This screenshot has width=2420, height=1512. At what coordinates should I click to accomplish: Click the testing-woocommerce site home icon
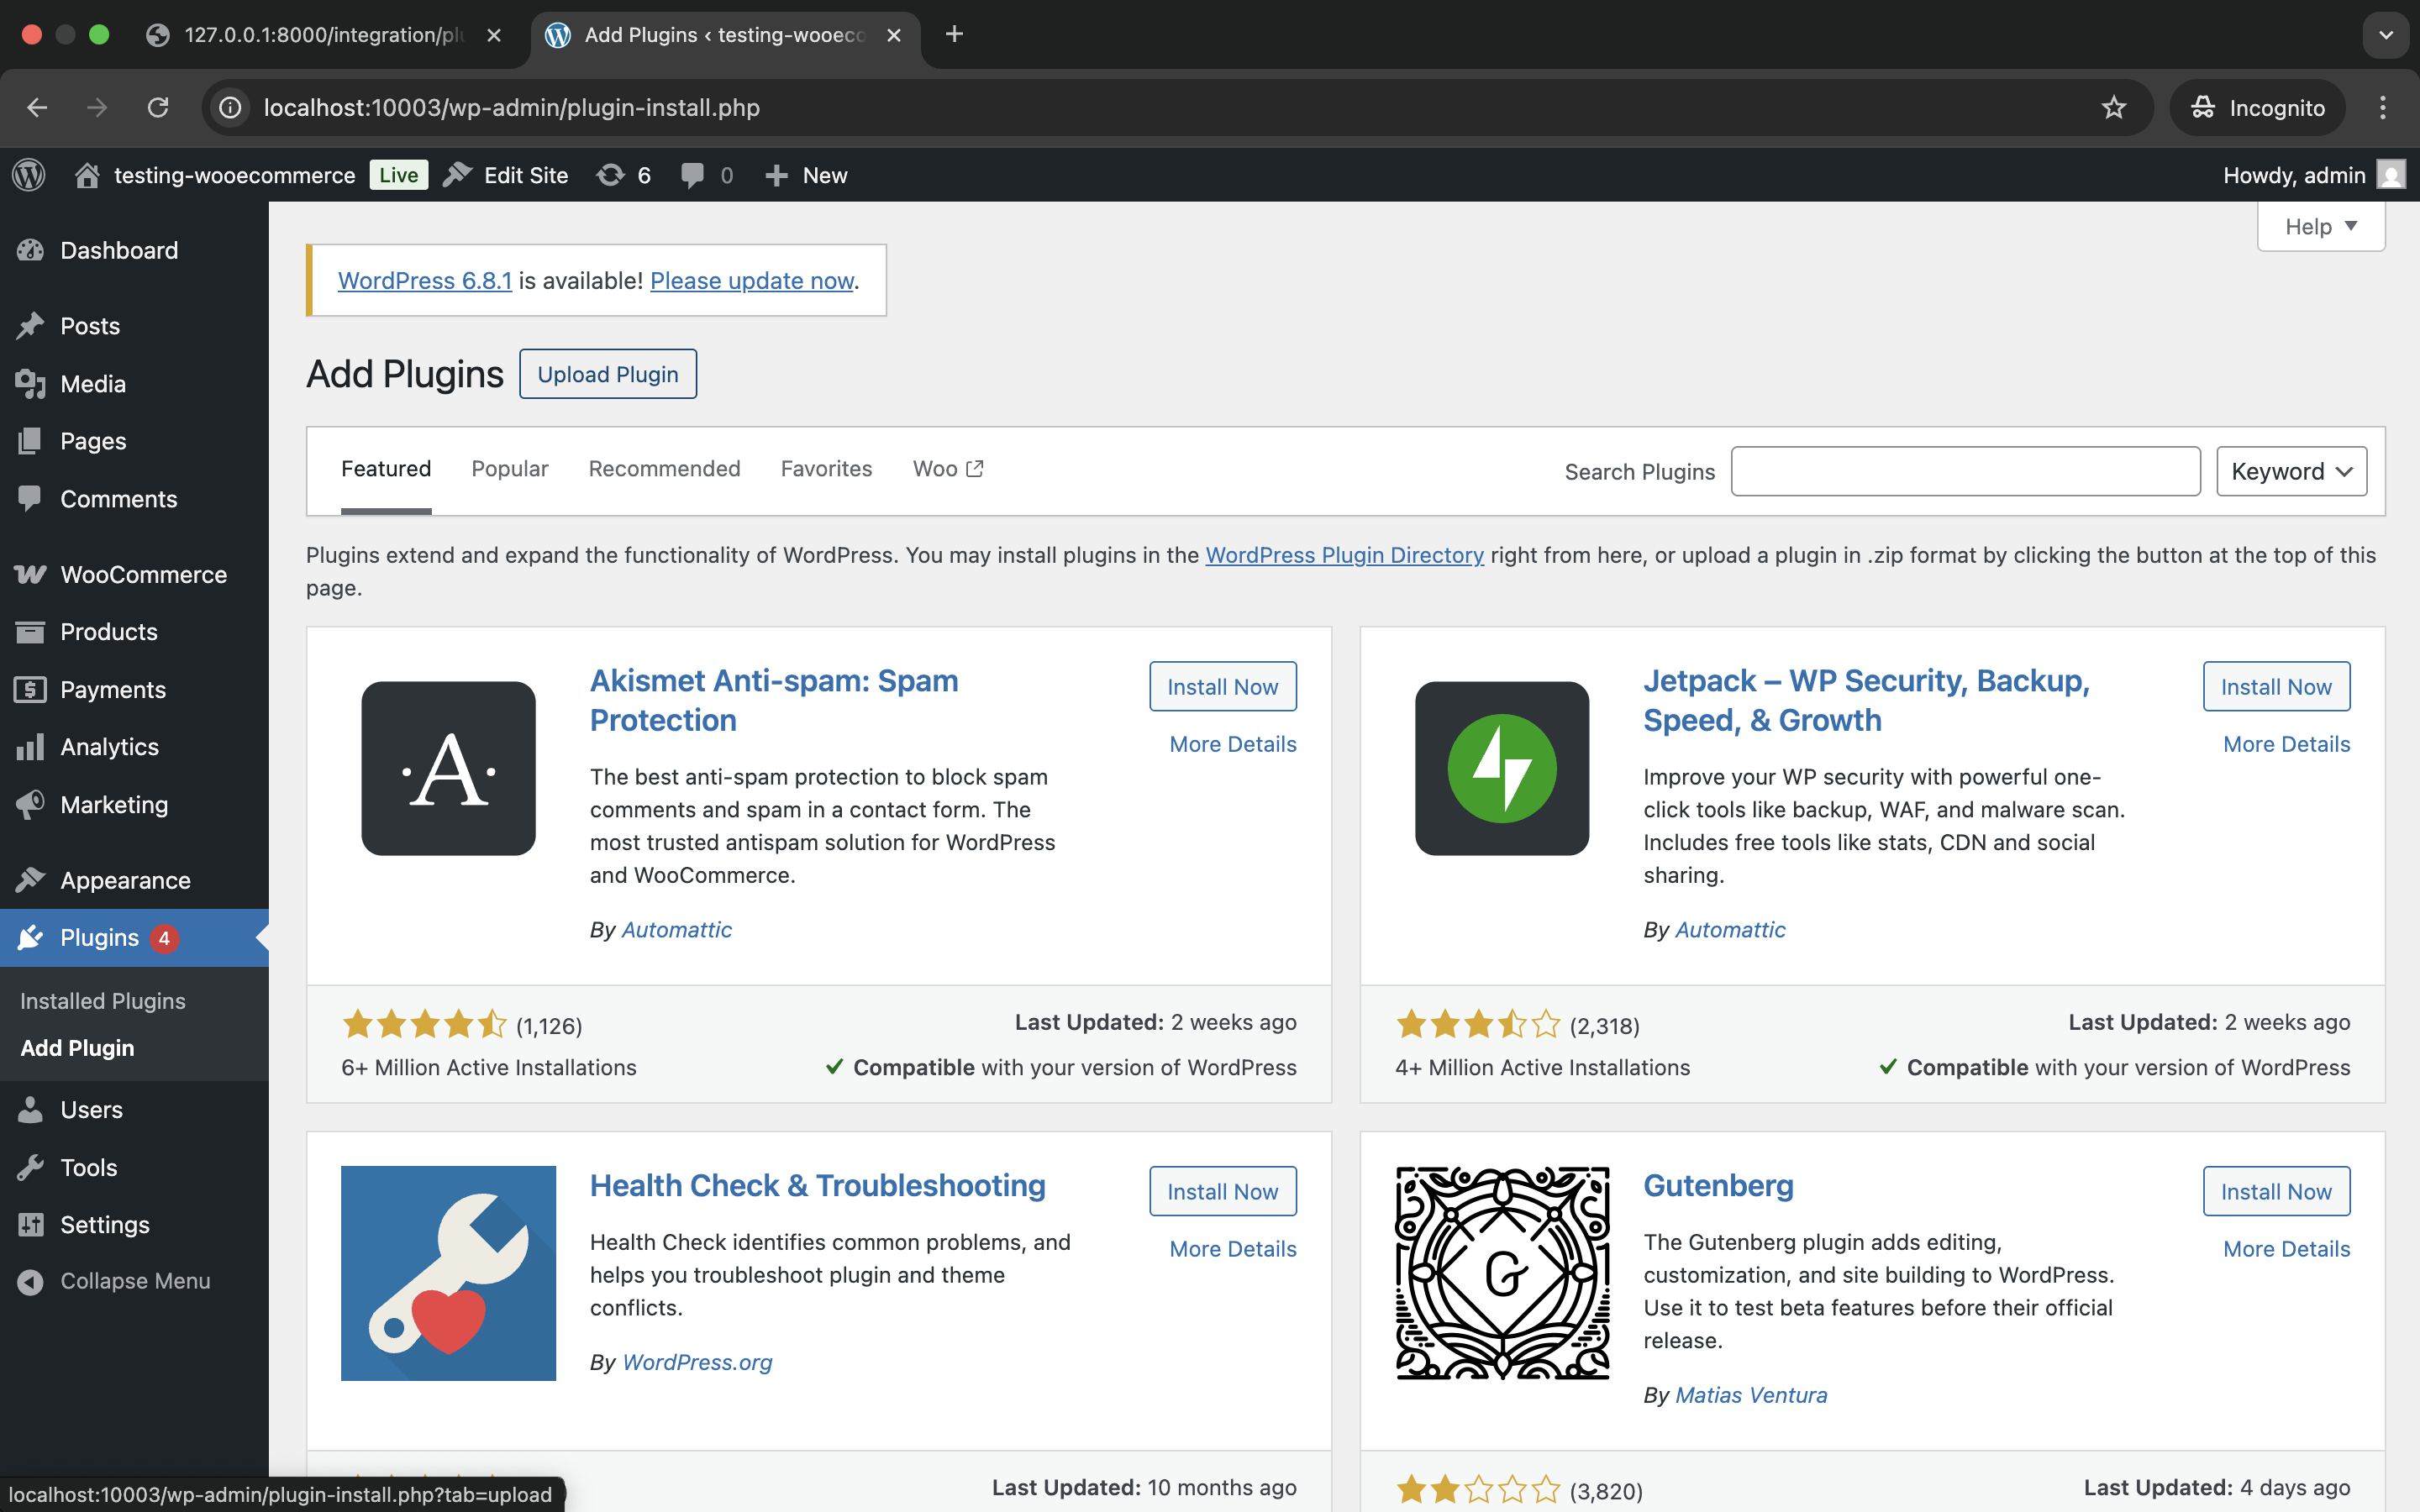tap(87, 175)
